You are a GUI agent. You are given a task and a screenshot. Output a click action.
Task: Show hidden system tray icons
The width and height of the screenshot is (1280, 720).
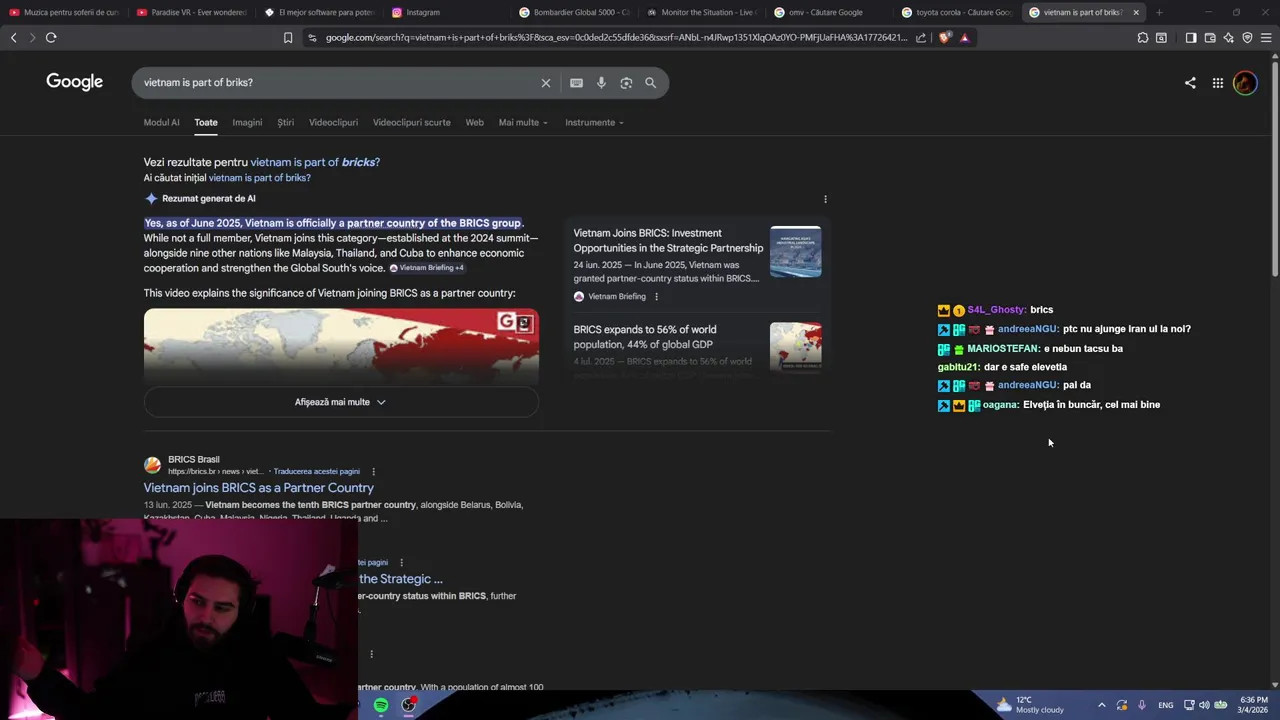[1102, 705]
